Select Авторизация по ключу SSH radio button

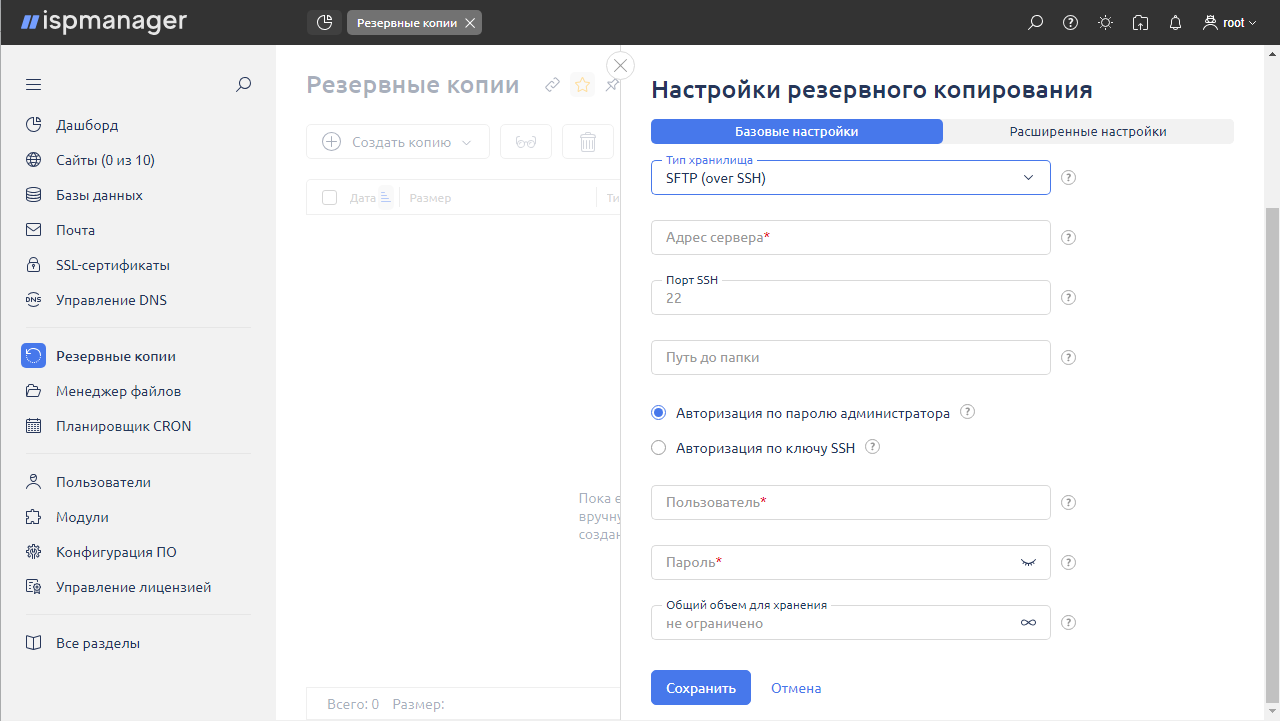pos(658,448)
